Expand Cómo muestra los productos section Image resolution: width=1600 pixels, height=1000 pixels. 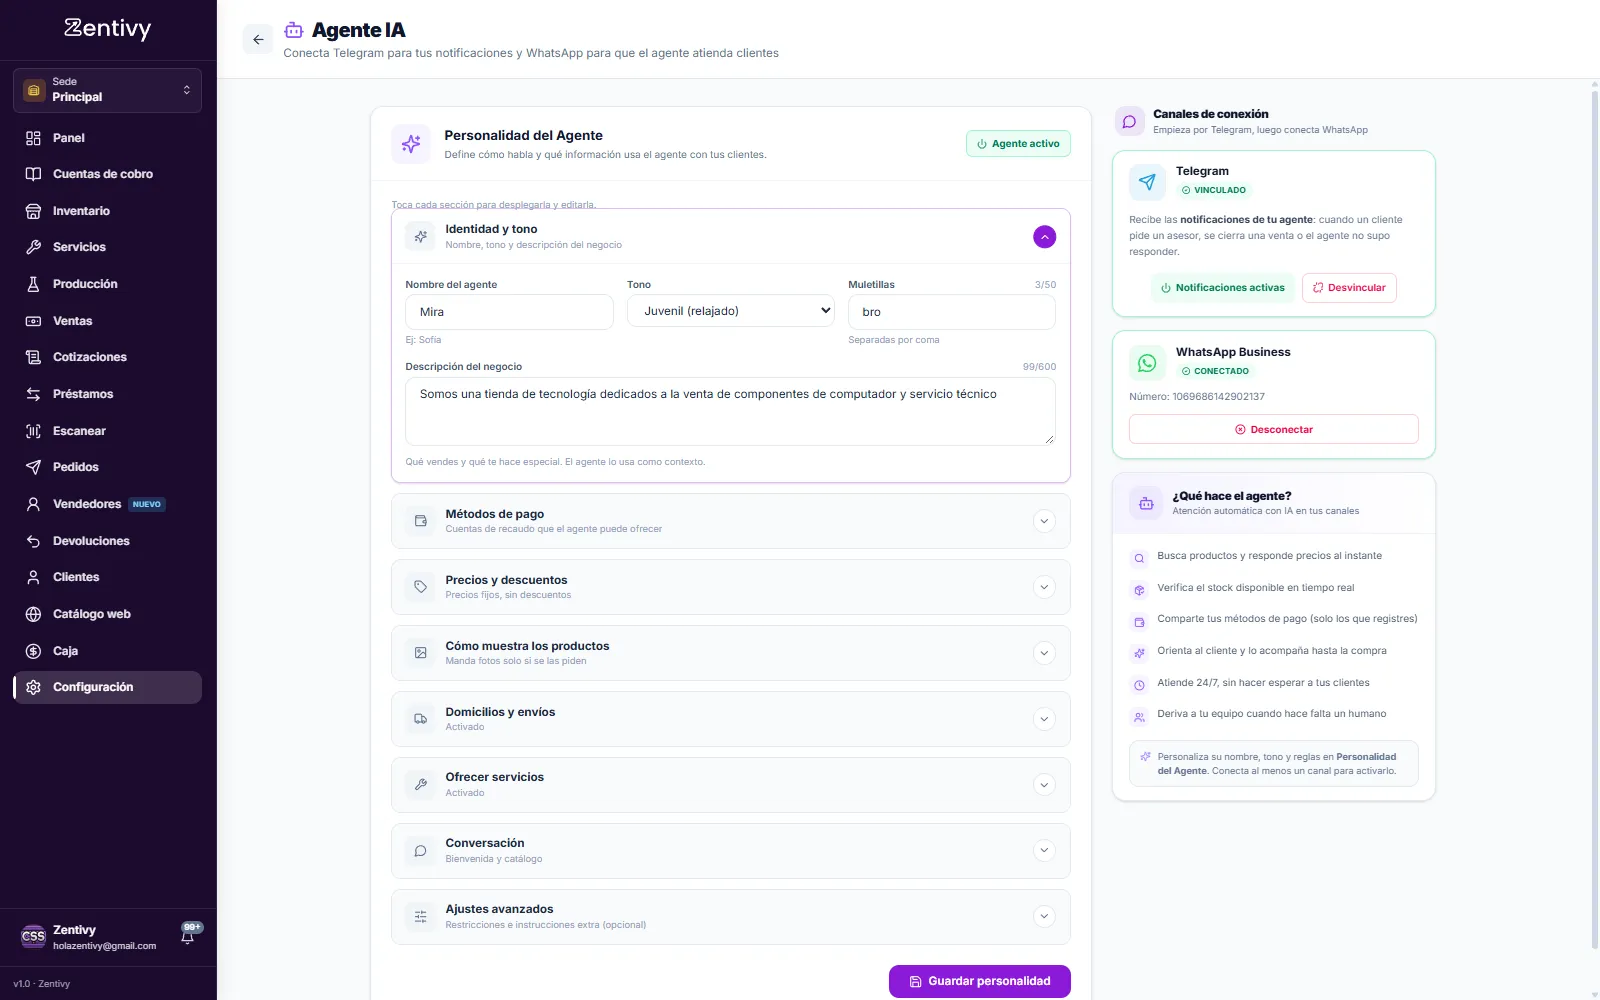[1044, 653]
